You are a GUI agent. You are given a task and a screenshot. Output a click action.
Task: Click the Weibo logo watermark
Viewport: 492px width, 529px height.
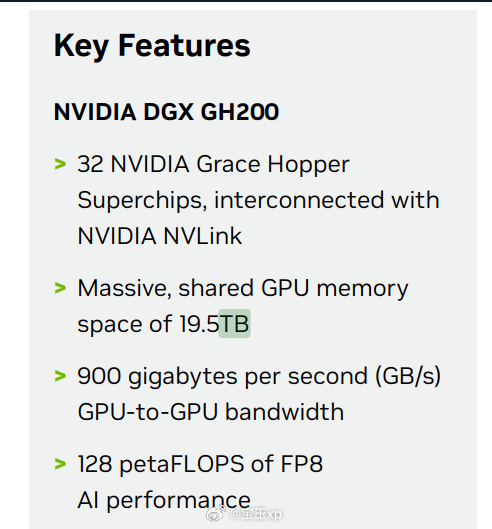point(216,513)
